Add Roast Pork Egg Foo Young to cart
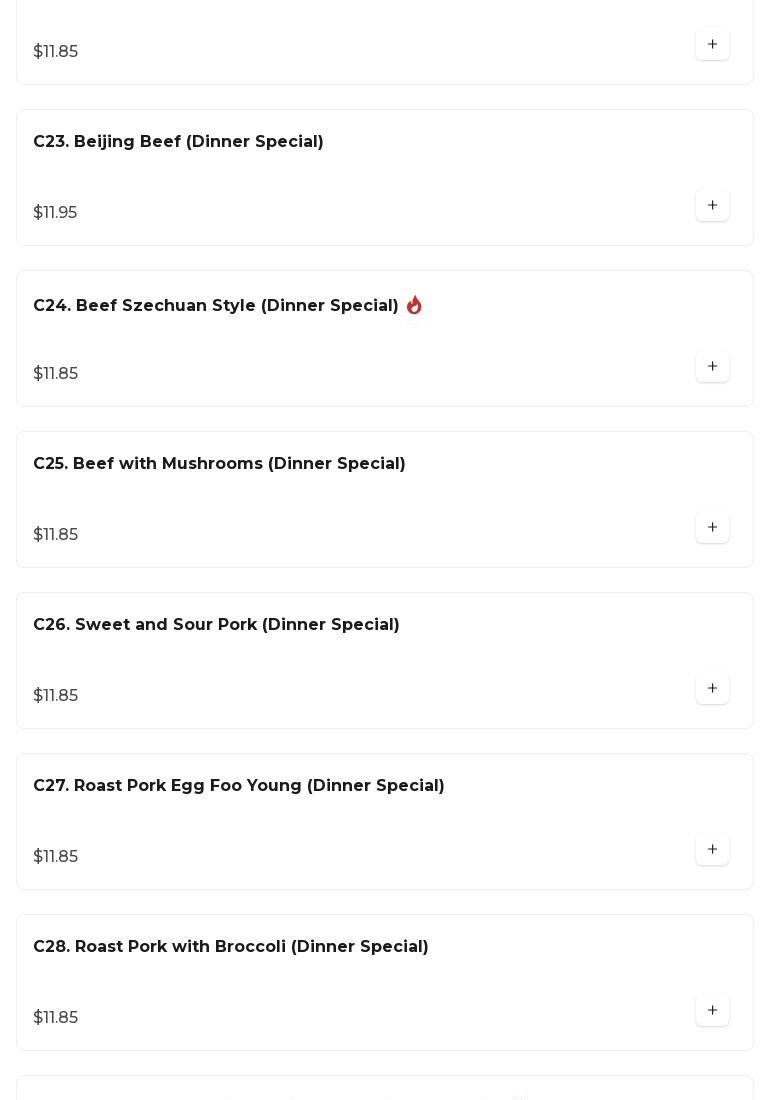Screen dimensions: 770x1100 [x=712, y=850]
